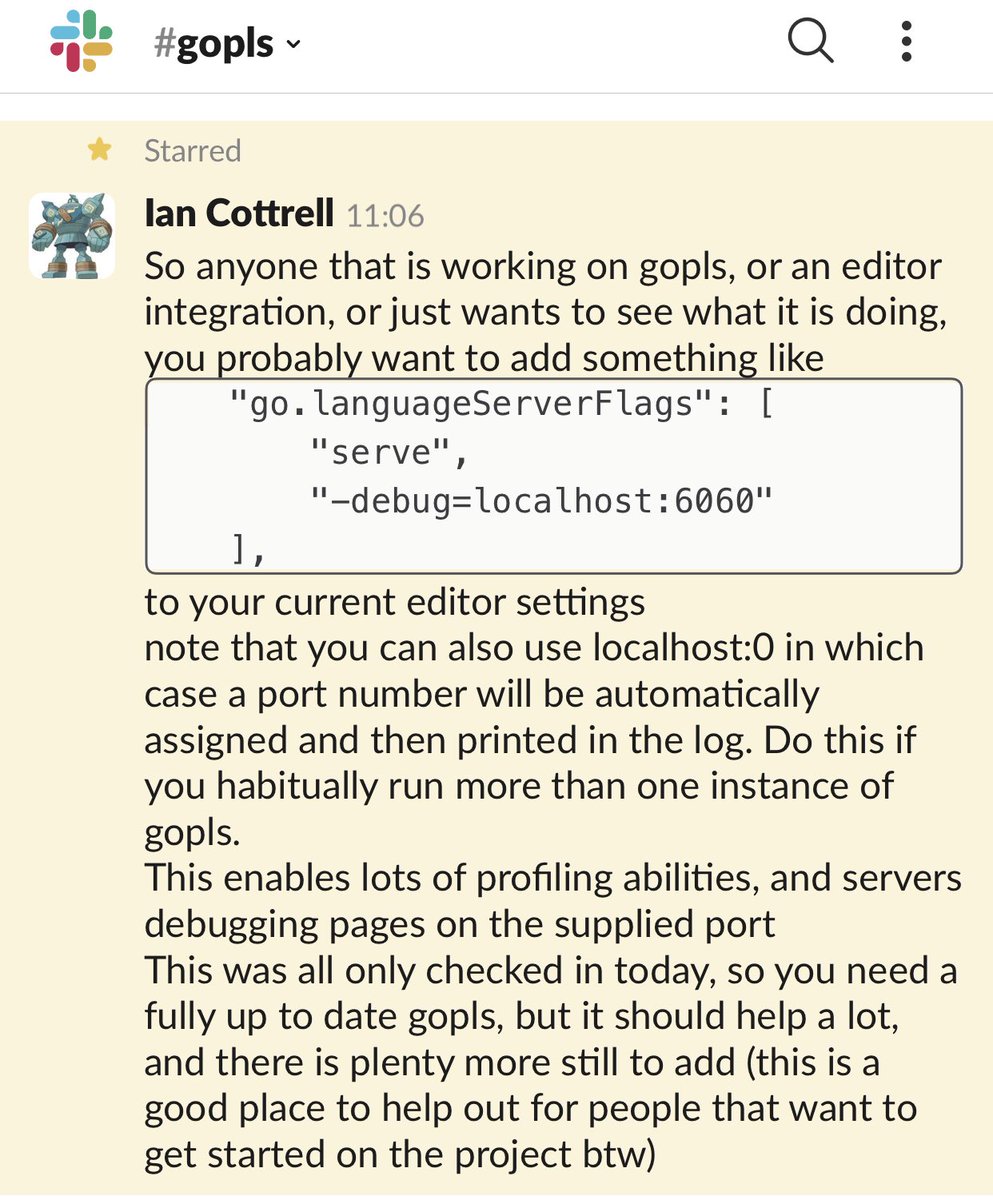Open Ian Cottrell's profile from username
The height and width of the screenshot is (1200, 993).
[x=239, y=213]
